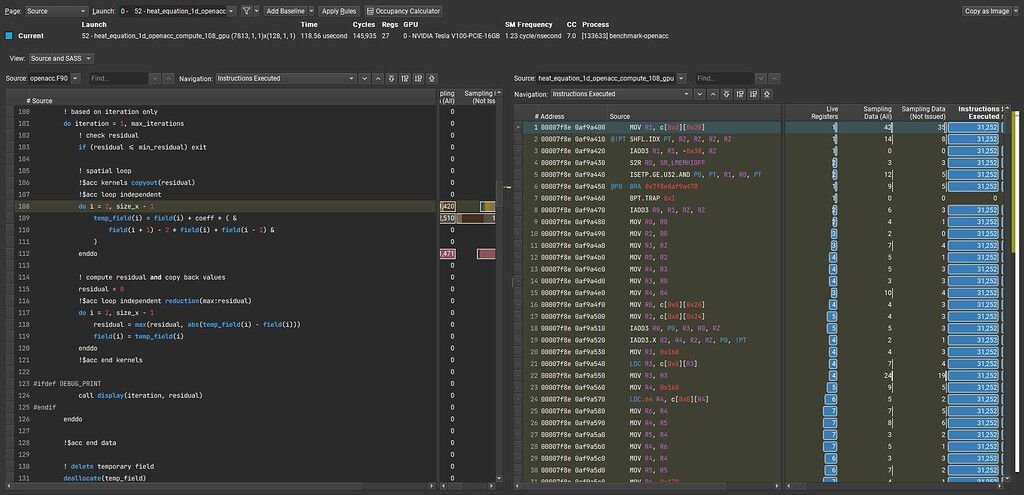
Task: Select SASS row 2 'SHFL.IDX PT, RZ, RZ, RZ, RZ'
Action: 650,139
